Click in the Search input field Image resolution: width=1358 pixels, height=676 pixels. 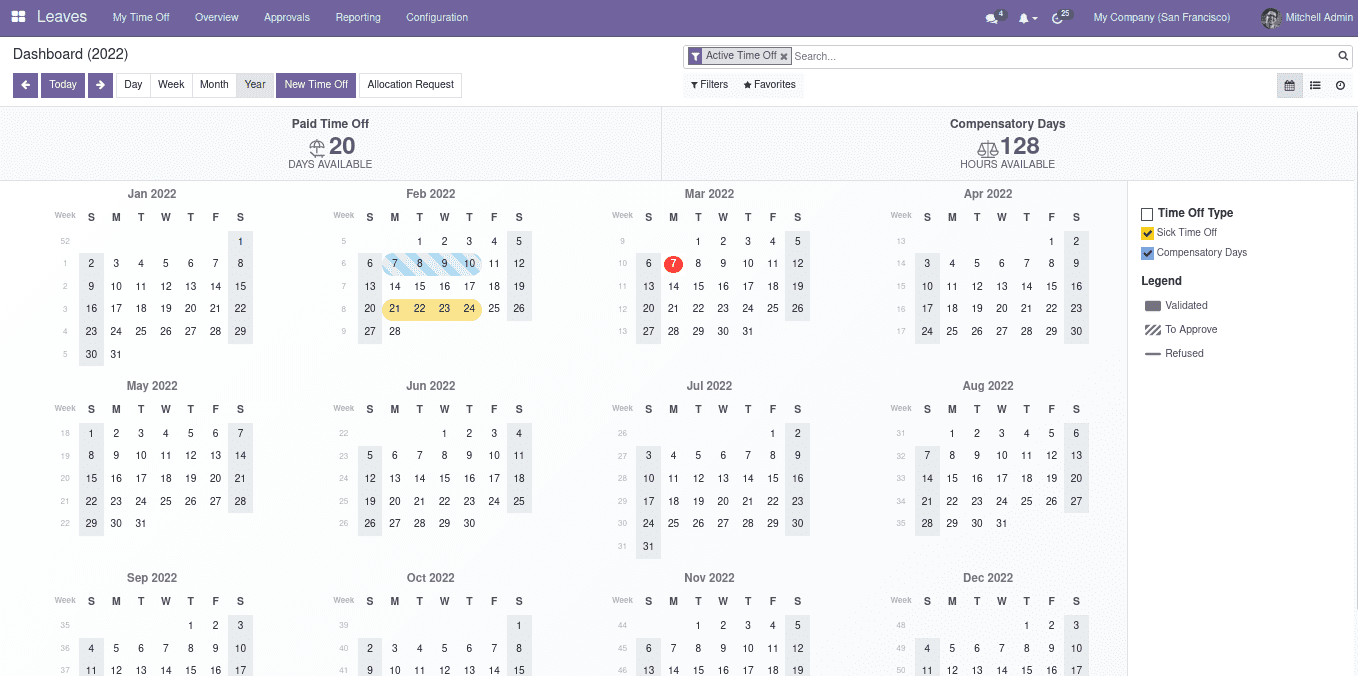pos(1060,56)
